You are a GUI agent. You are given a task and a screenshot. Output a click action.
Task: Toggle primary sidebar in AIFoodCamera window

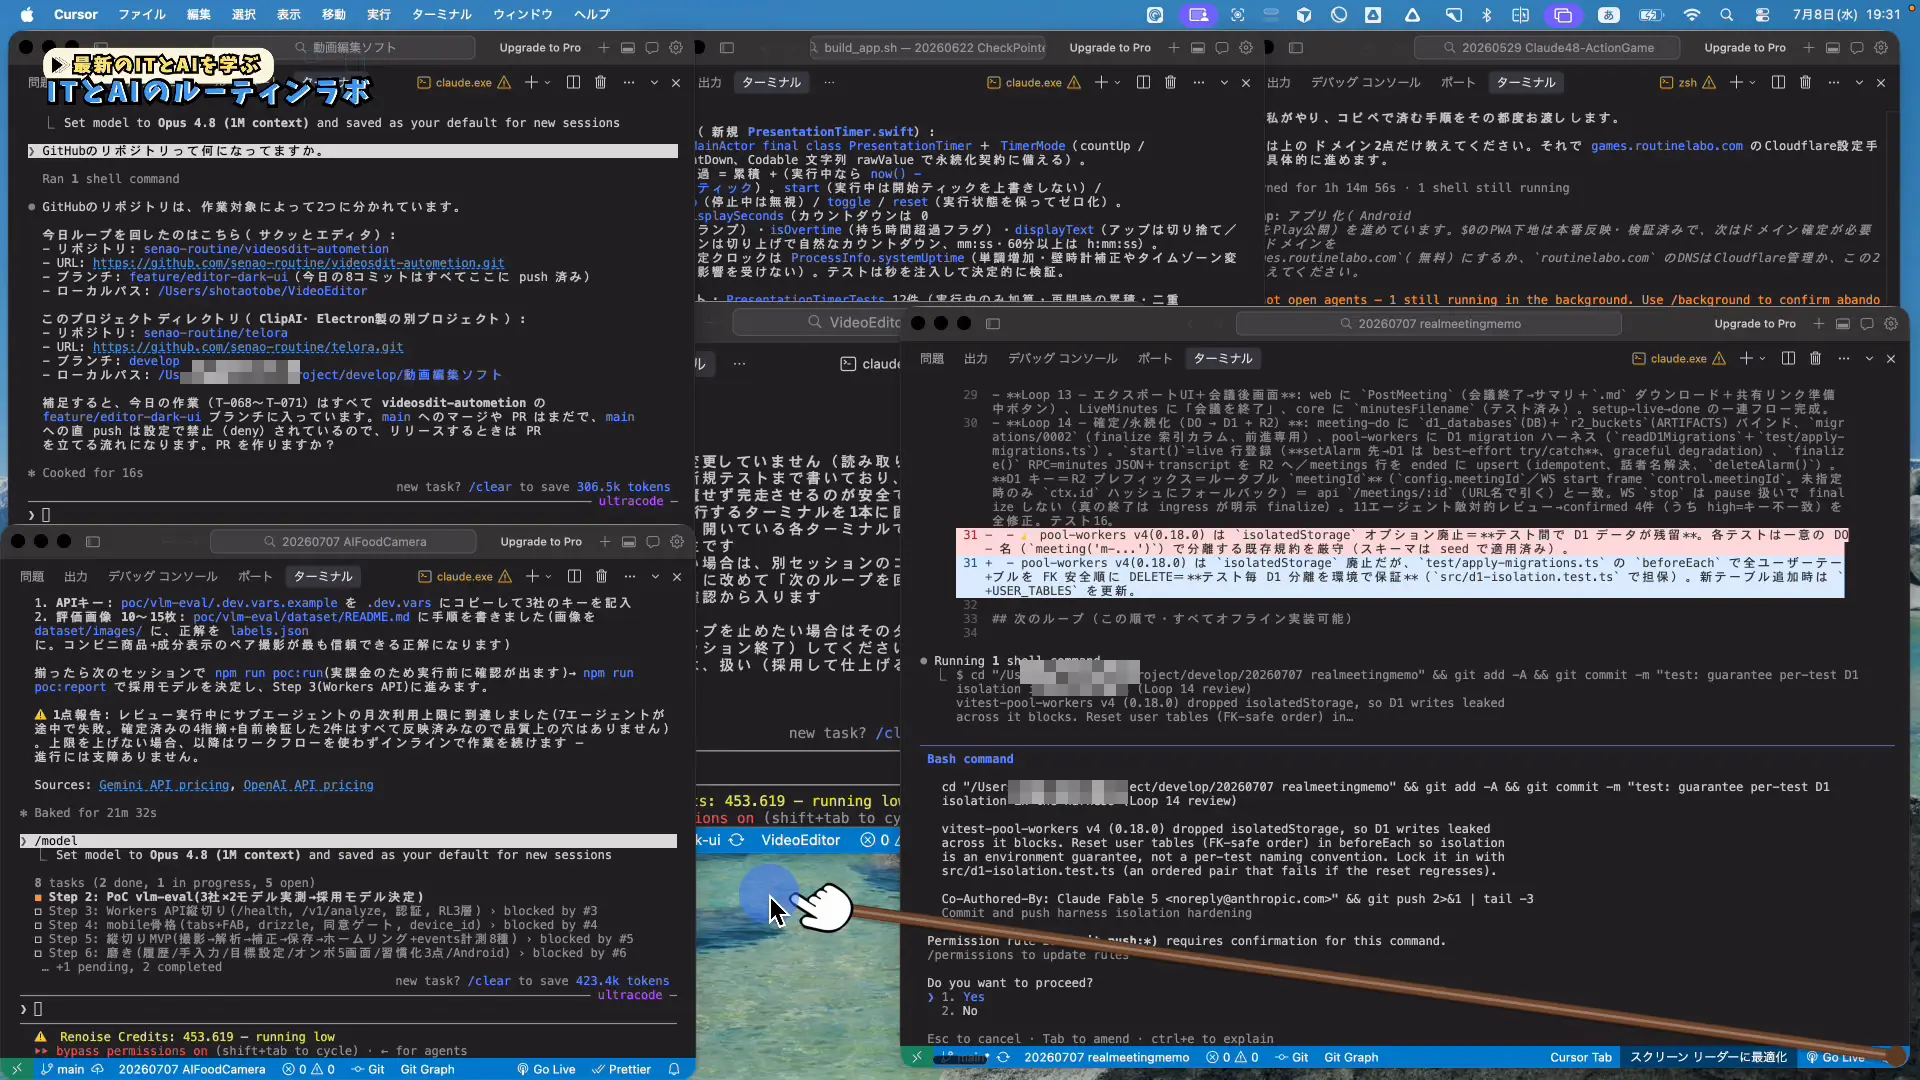pos(93,541)
